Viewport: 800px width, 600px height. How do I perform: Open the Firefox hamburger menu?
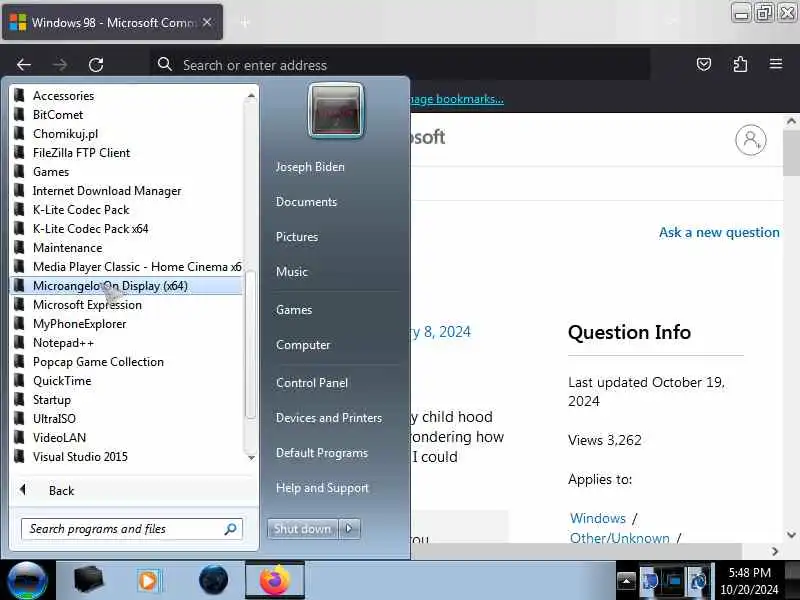[776, 64]
